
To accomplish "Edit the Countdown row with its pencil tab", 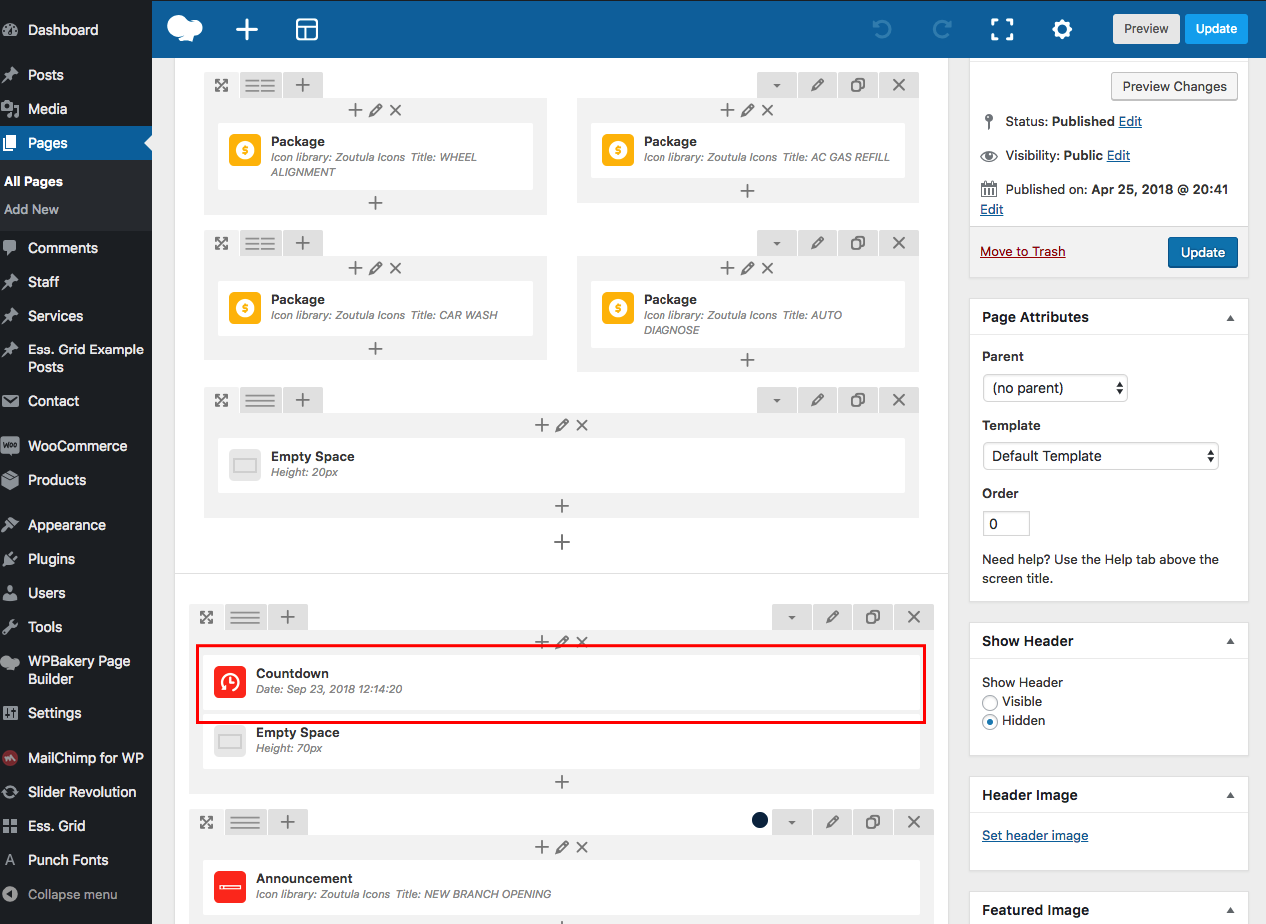I will [x=832, y=617].
